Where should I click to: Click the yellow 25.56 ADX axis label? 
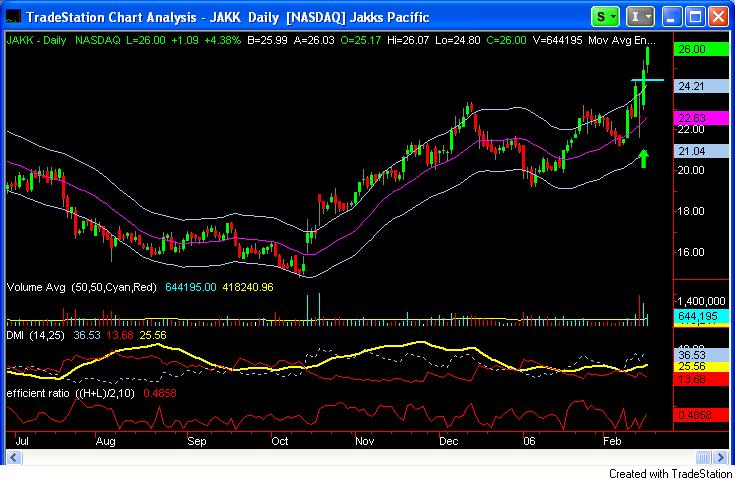click(x=701, y=367)
